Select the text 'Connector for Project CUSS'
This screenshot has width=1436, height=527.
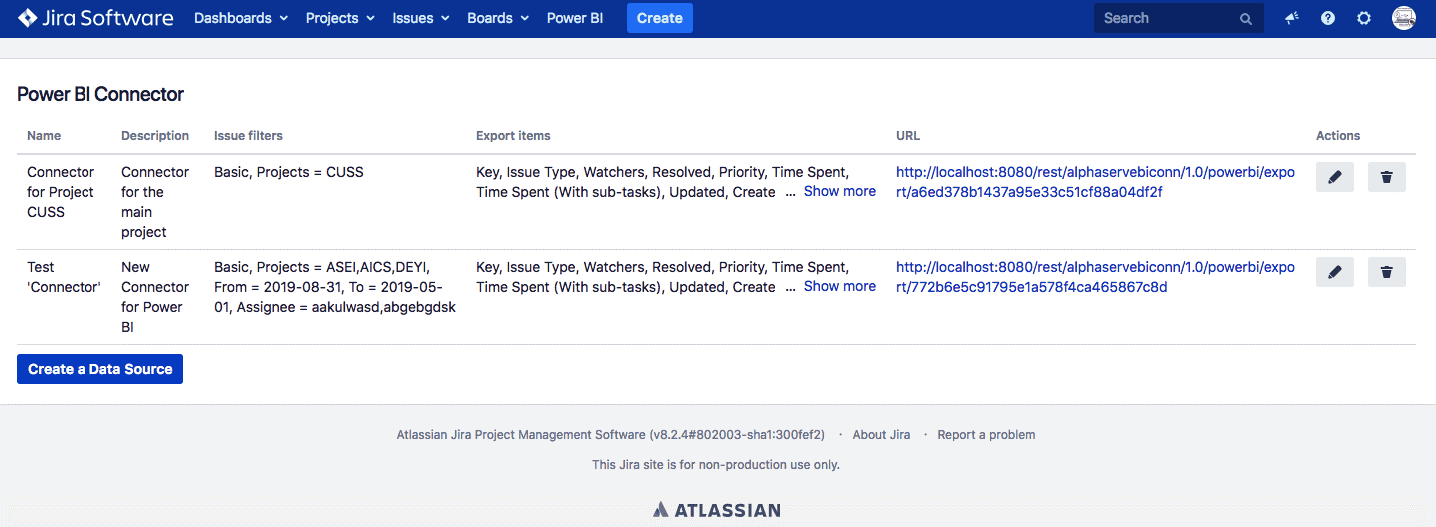[60, 192]
